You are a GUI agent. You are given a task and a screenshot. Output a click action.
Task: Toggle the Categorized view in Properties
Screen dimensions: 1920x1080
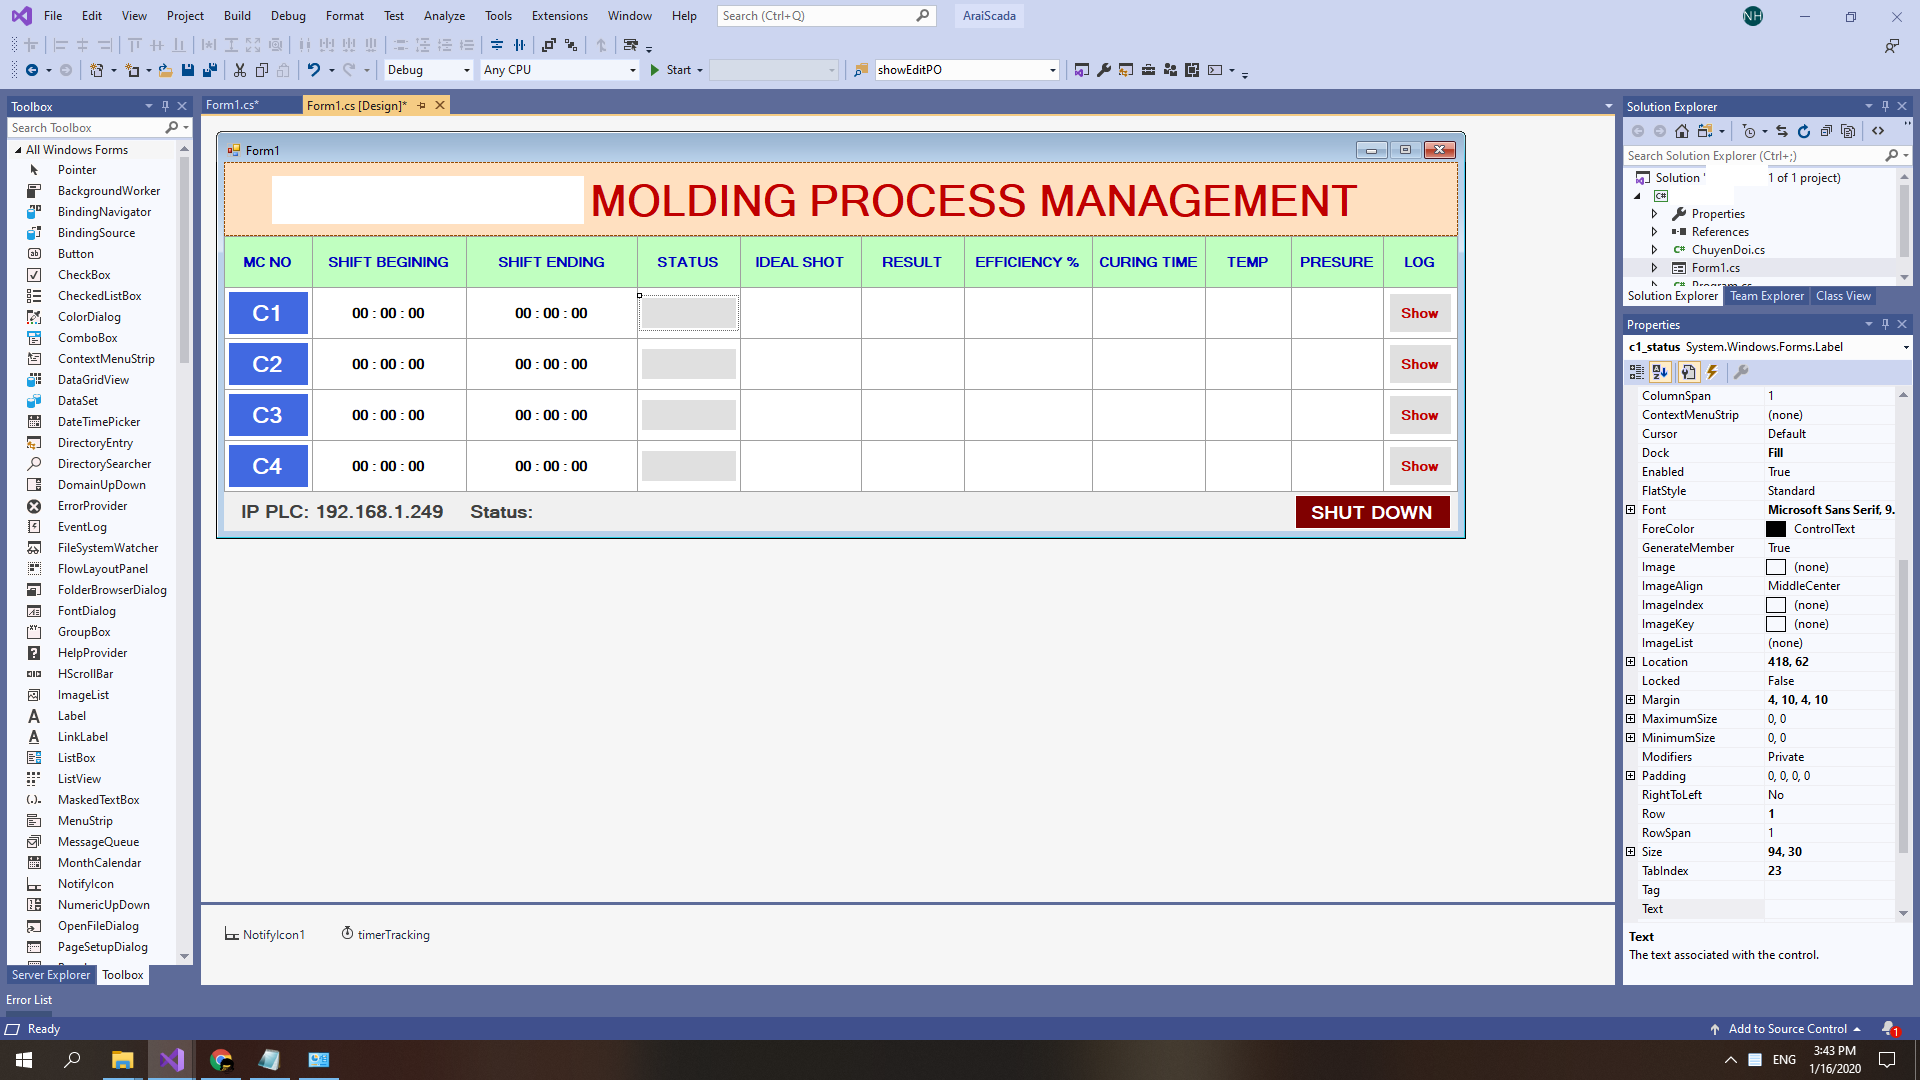pos(1637,372)
